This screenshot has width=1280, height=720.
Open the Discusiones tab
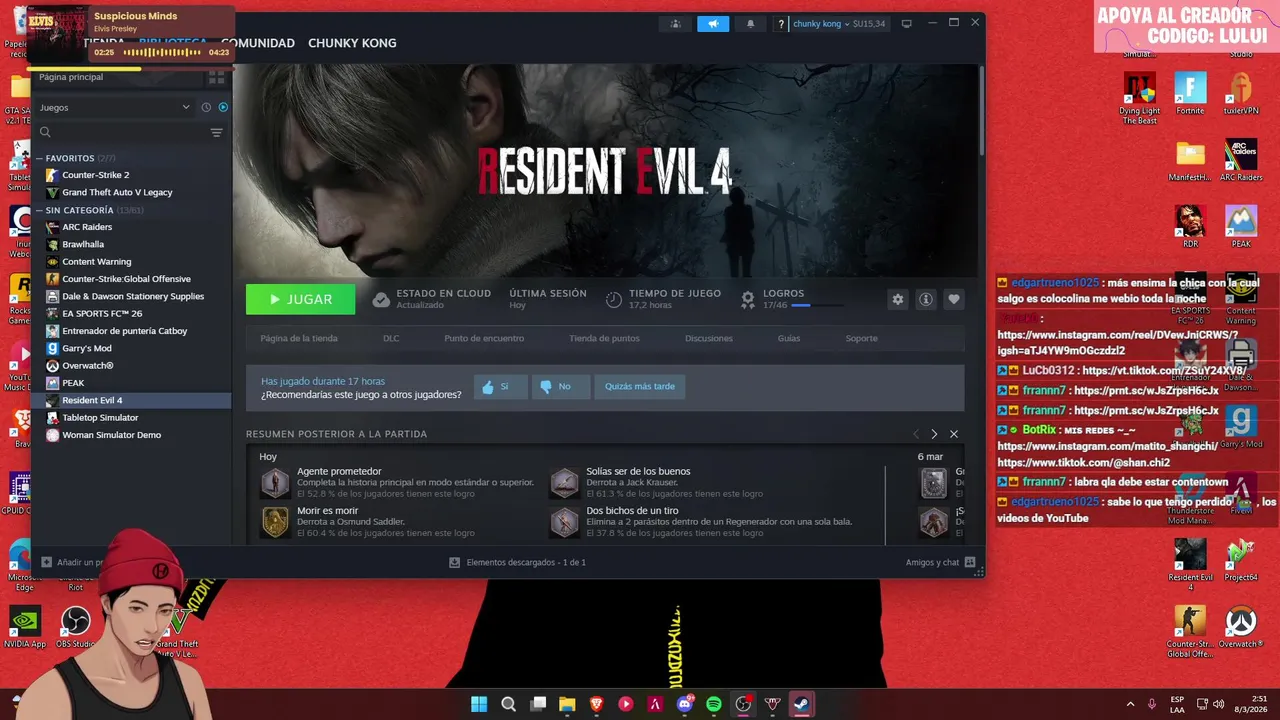709,338
